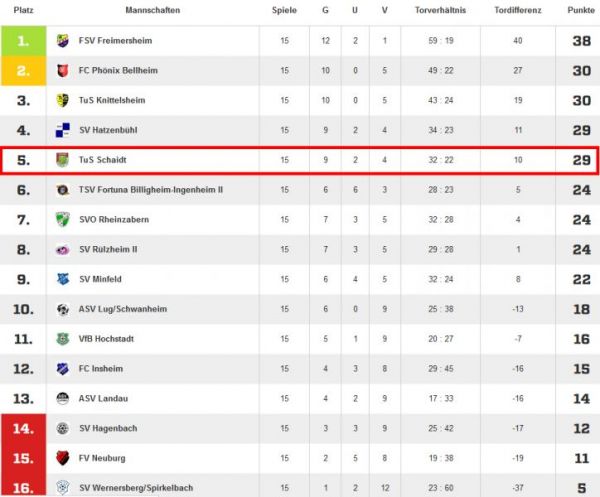The width and height of the screenshot is (600, 497).
Task: Click the FSV Freimersheim club crest
Action: coord(63,41)
